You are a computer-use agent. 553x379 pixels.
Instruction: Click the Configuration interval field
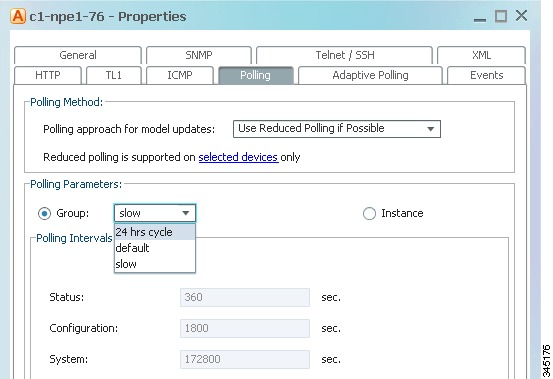[x=245, y=328]
